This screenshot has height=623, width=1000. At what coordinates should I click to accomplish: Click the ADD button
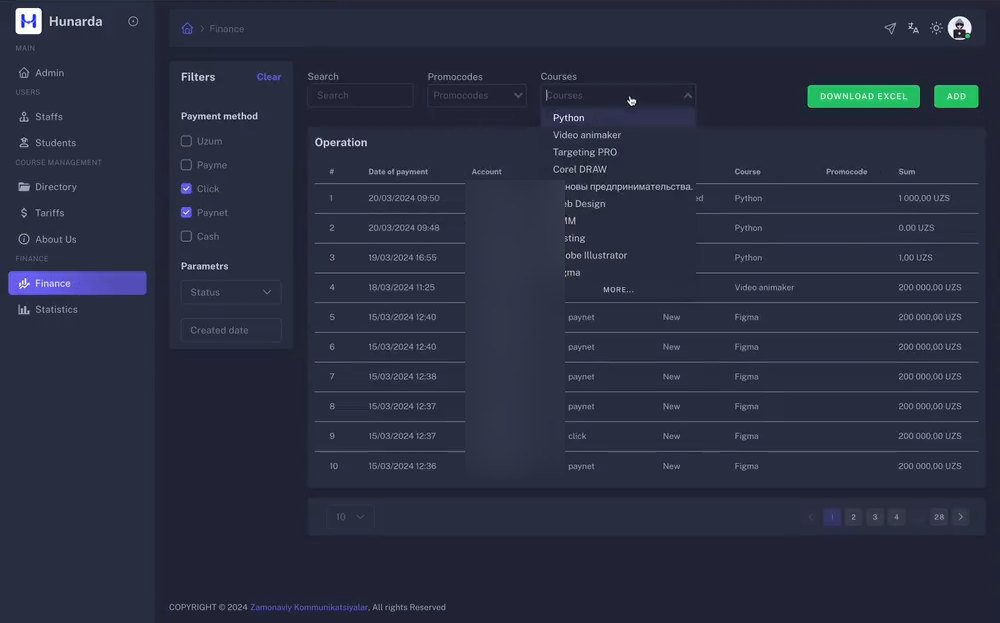[x=956, y=96]
